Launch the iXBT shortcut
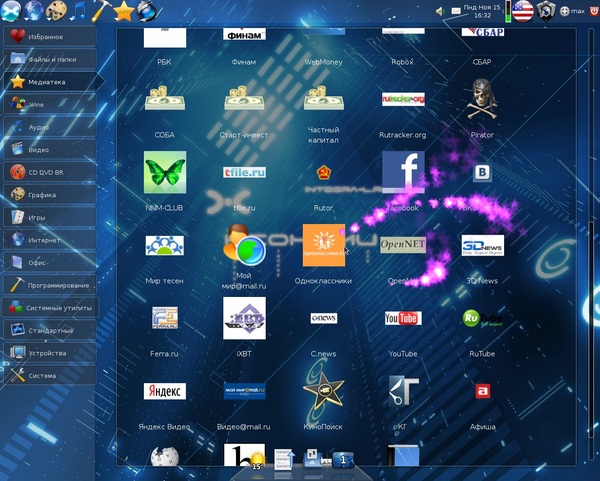Image resolution: width=600 pixels, height=481 pixels. click(x=244, y=318)
